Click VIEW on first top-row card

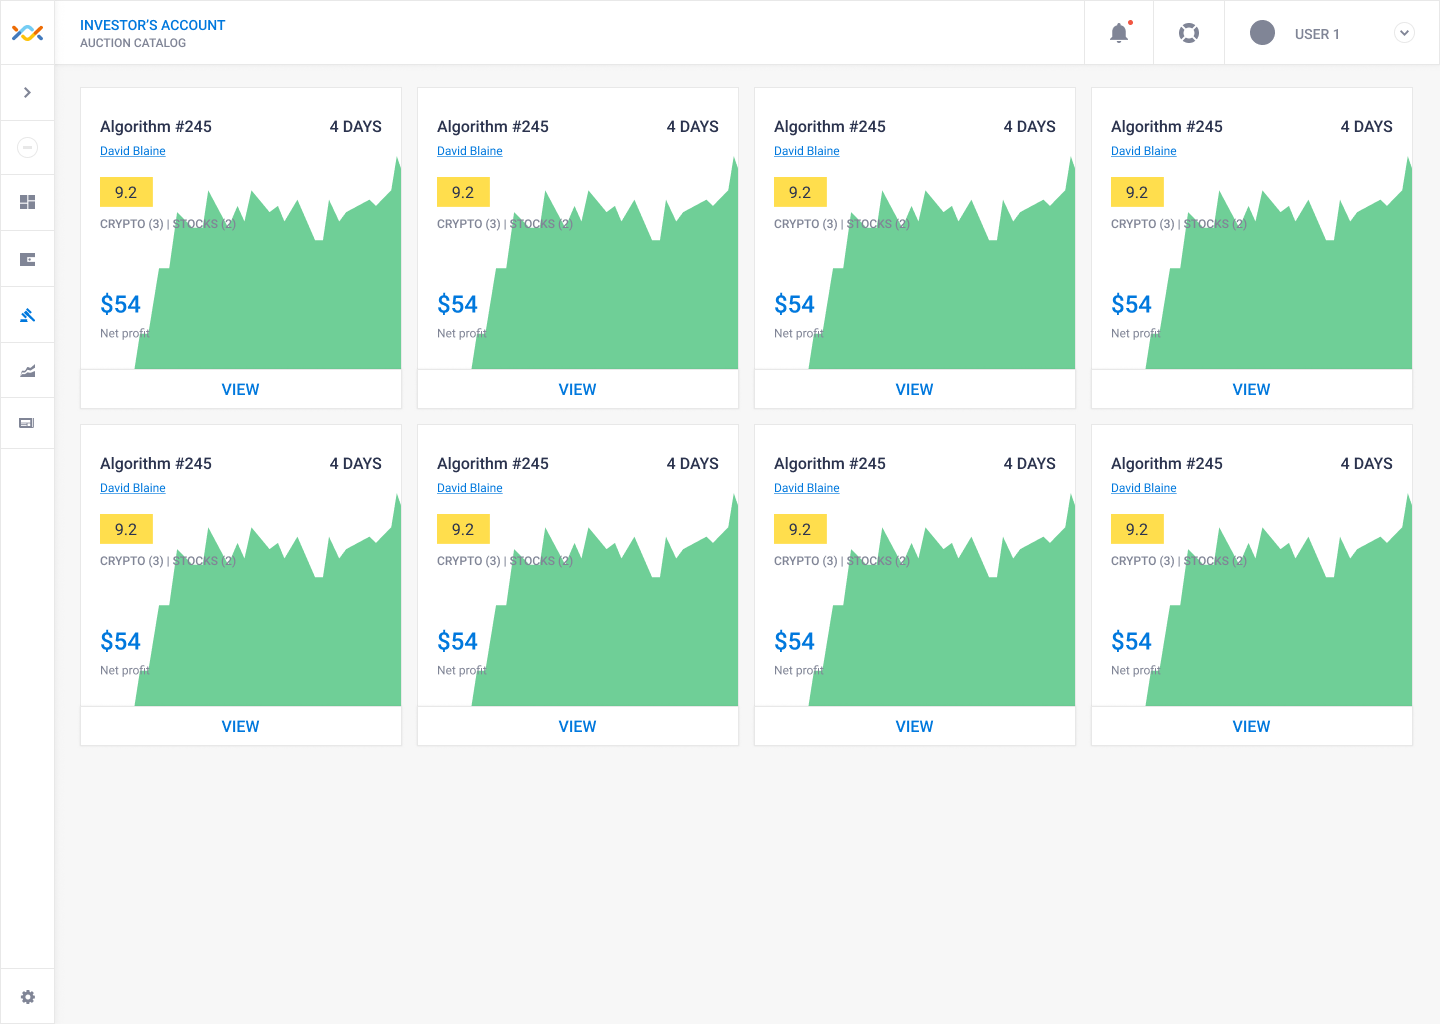point(240,389)
